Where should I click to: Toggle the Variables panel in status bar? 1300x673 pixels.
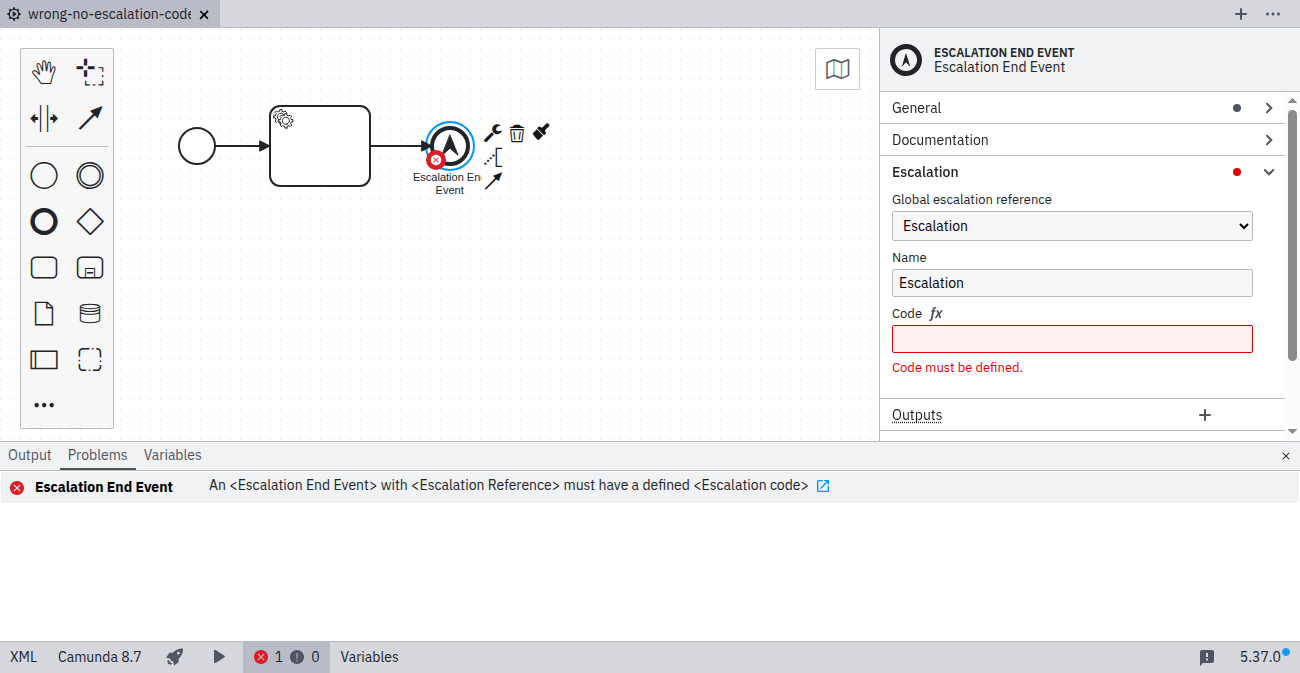369,657
